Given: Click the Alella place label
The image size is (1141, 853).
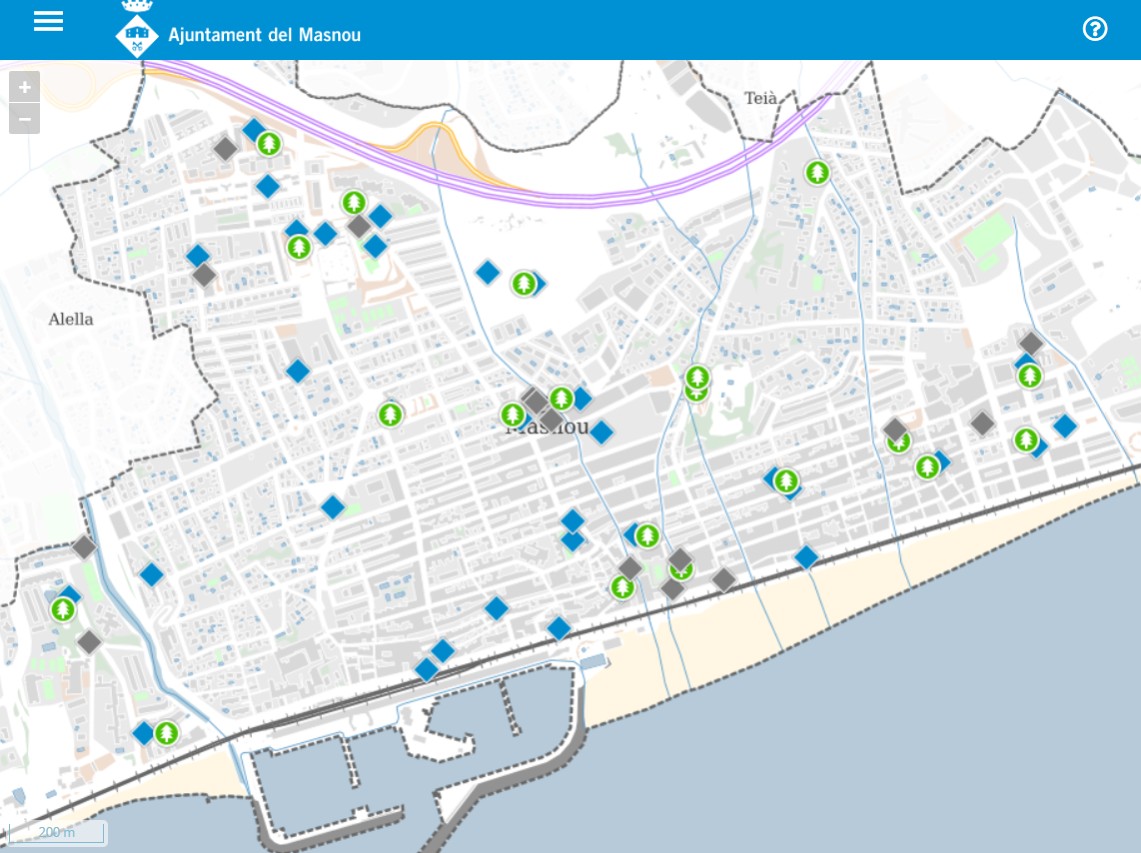Looking at the screenshot, I should coord(71,319).
